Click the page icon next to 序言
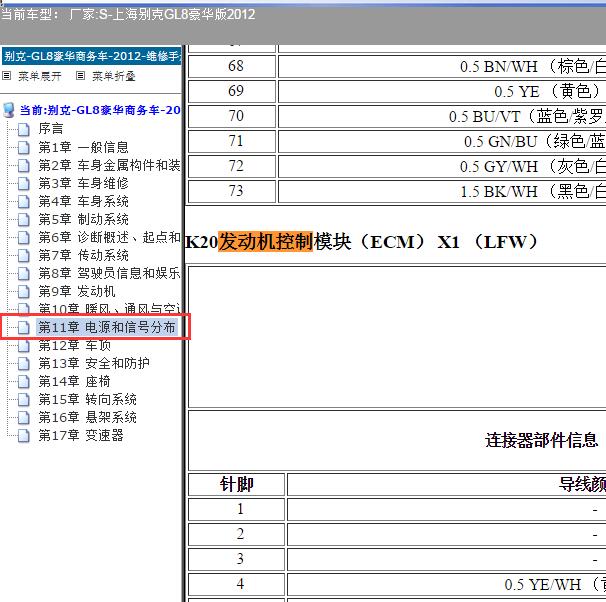This screenshot has width=606, height=602. (x=24, y=129)
